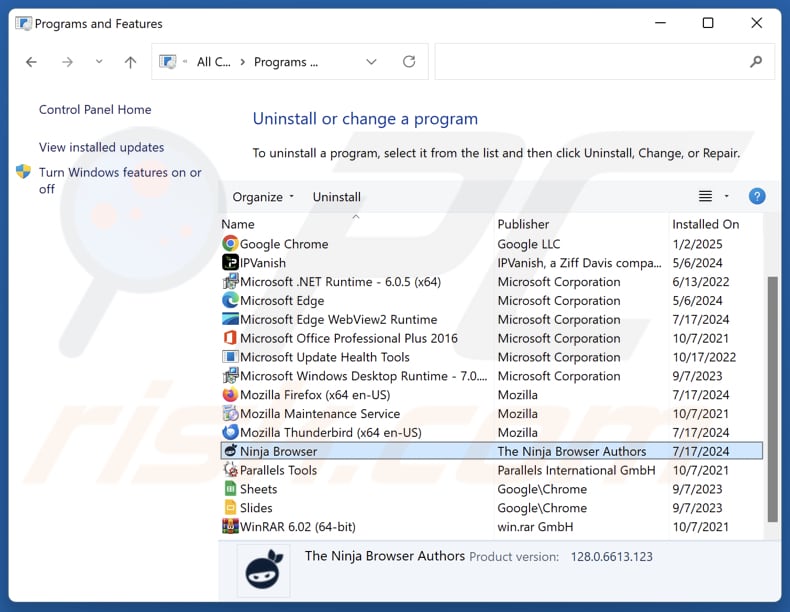Click the Parallels Tools icon

230,470
